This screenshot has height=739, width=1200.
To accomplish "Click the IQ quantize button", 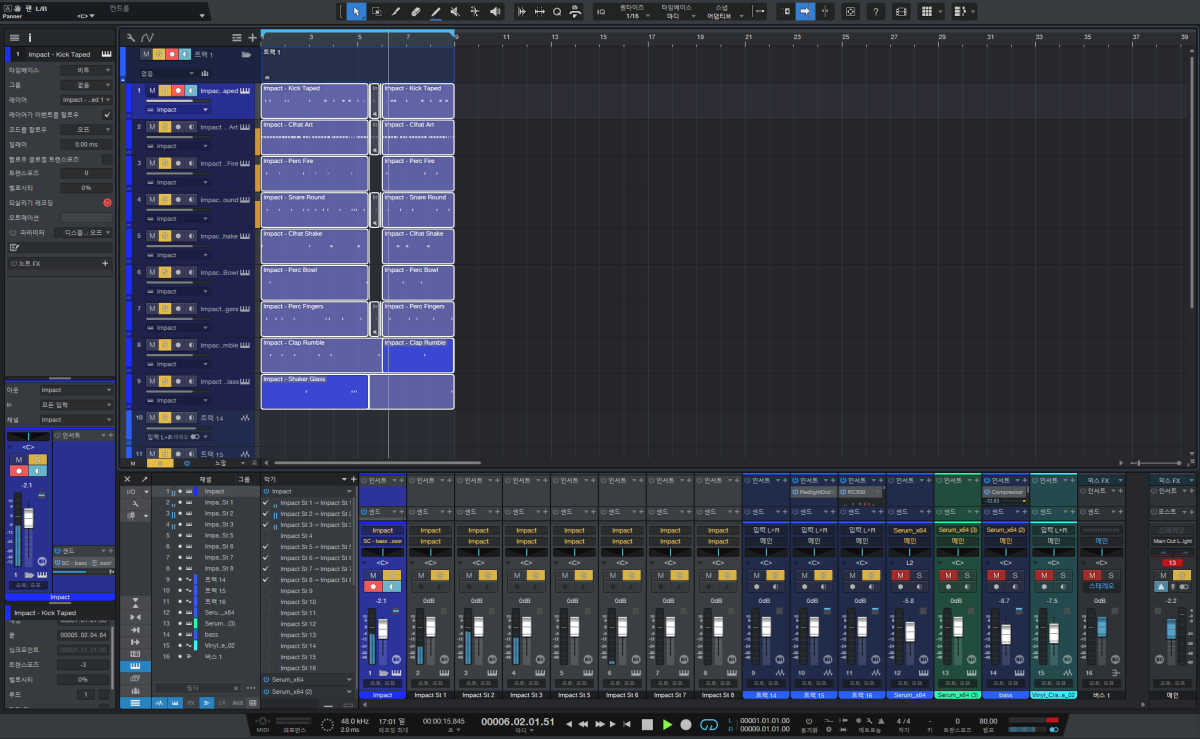I will [601, 12].
